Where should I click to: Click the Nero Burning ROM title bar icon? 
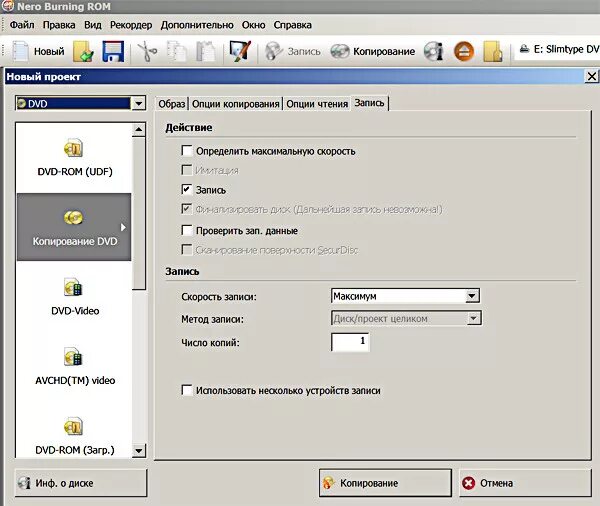tap(7, 6)
